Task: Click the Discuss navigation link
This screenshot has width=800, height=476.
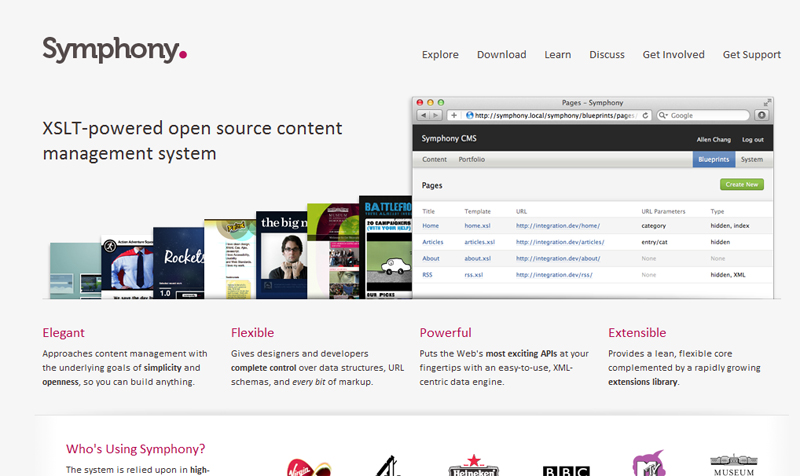Action: click(x=607, y=55)
